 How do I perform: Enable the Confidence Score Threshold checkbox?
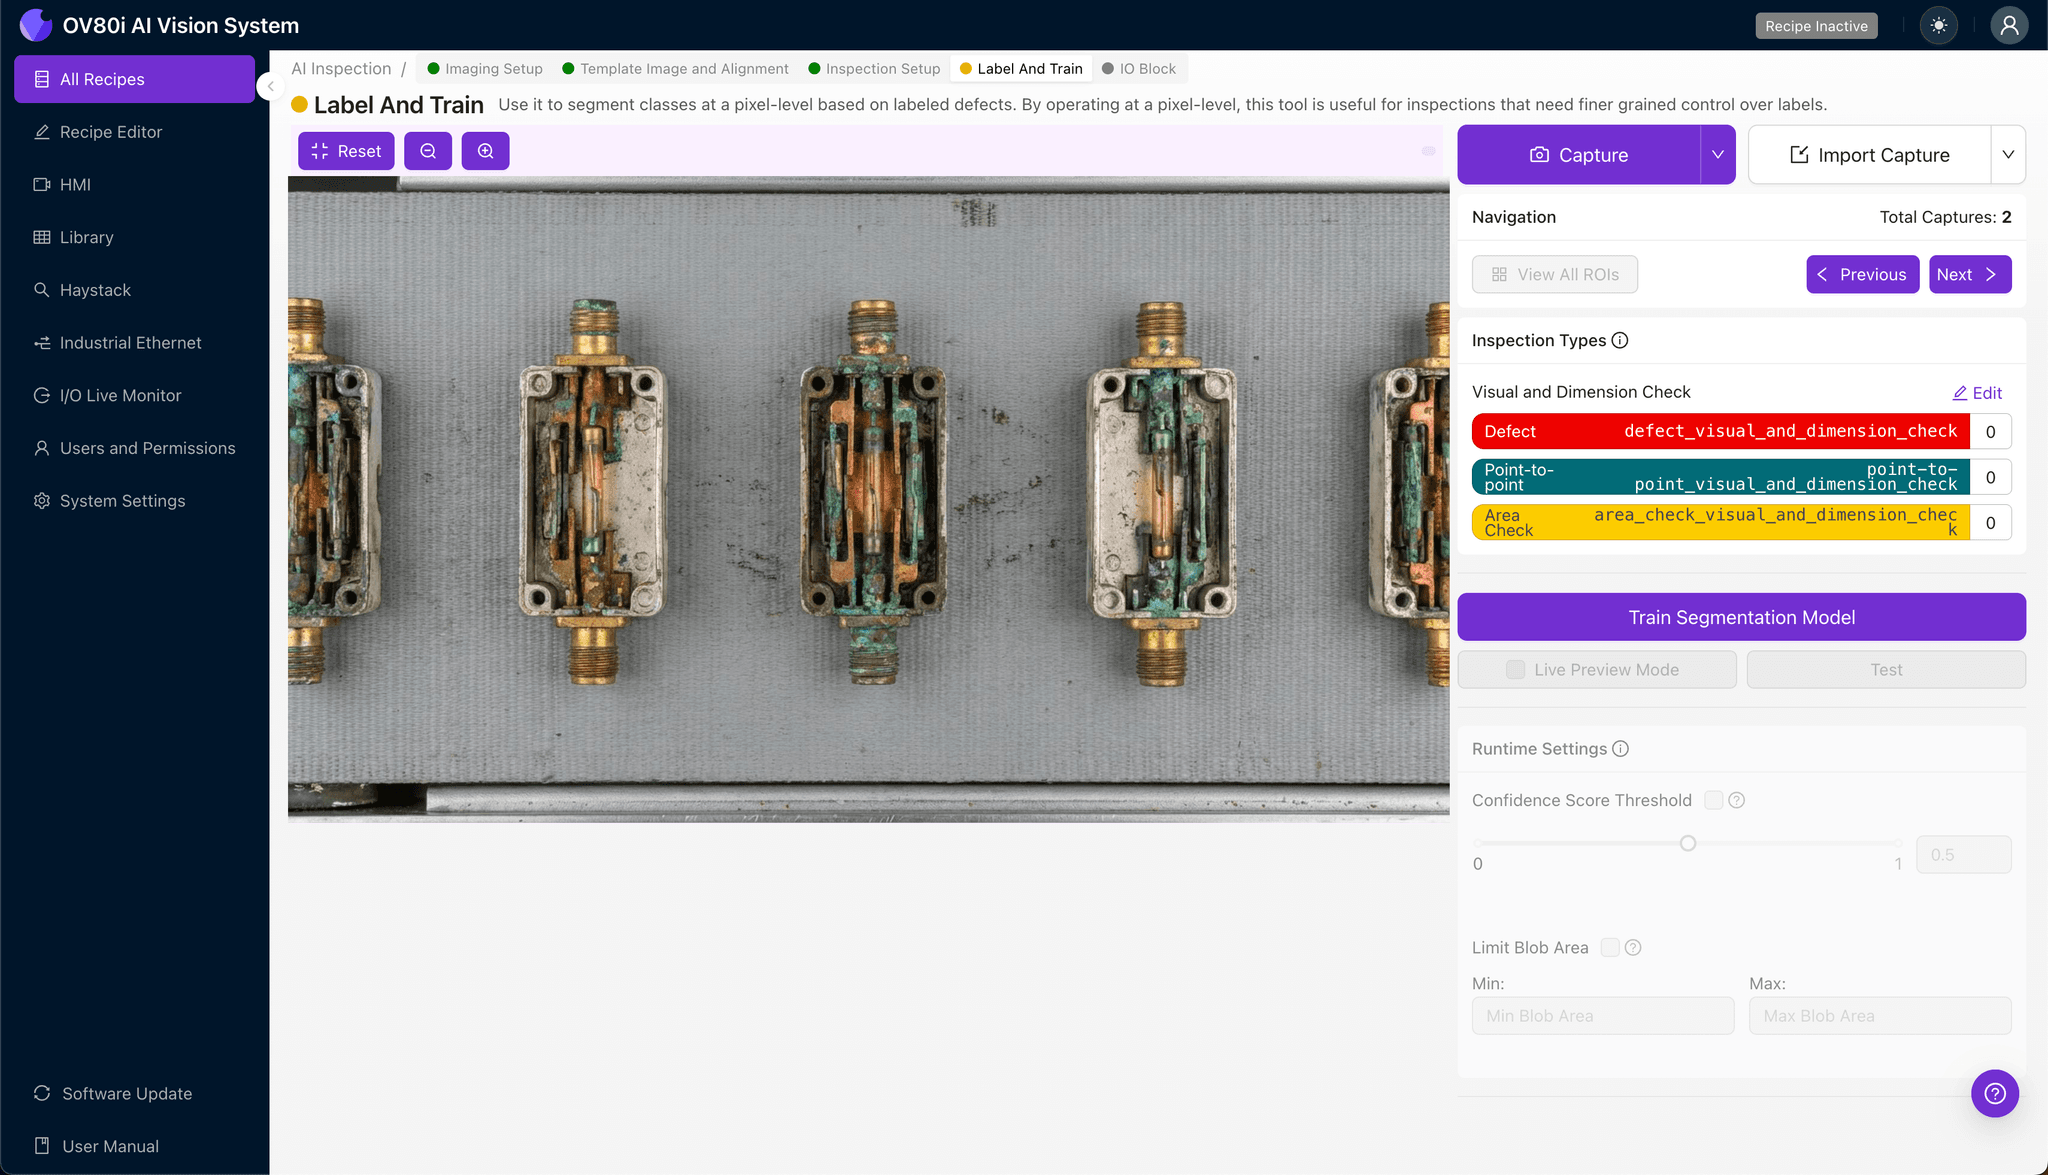tap(1713, 800)
